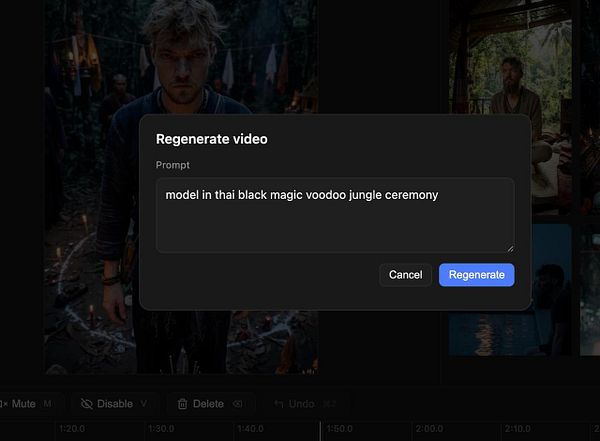
Task: Click the 1:20.0 timeline marker
Action: 72,429
